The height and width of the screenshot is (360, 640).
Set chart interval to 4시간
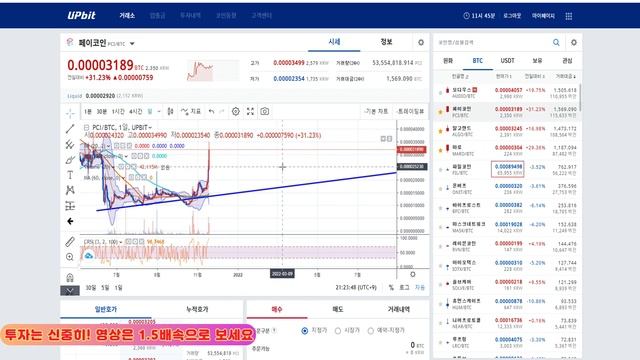click(x=136, y=111)
